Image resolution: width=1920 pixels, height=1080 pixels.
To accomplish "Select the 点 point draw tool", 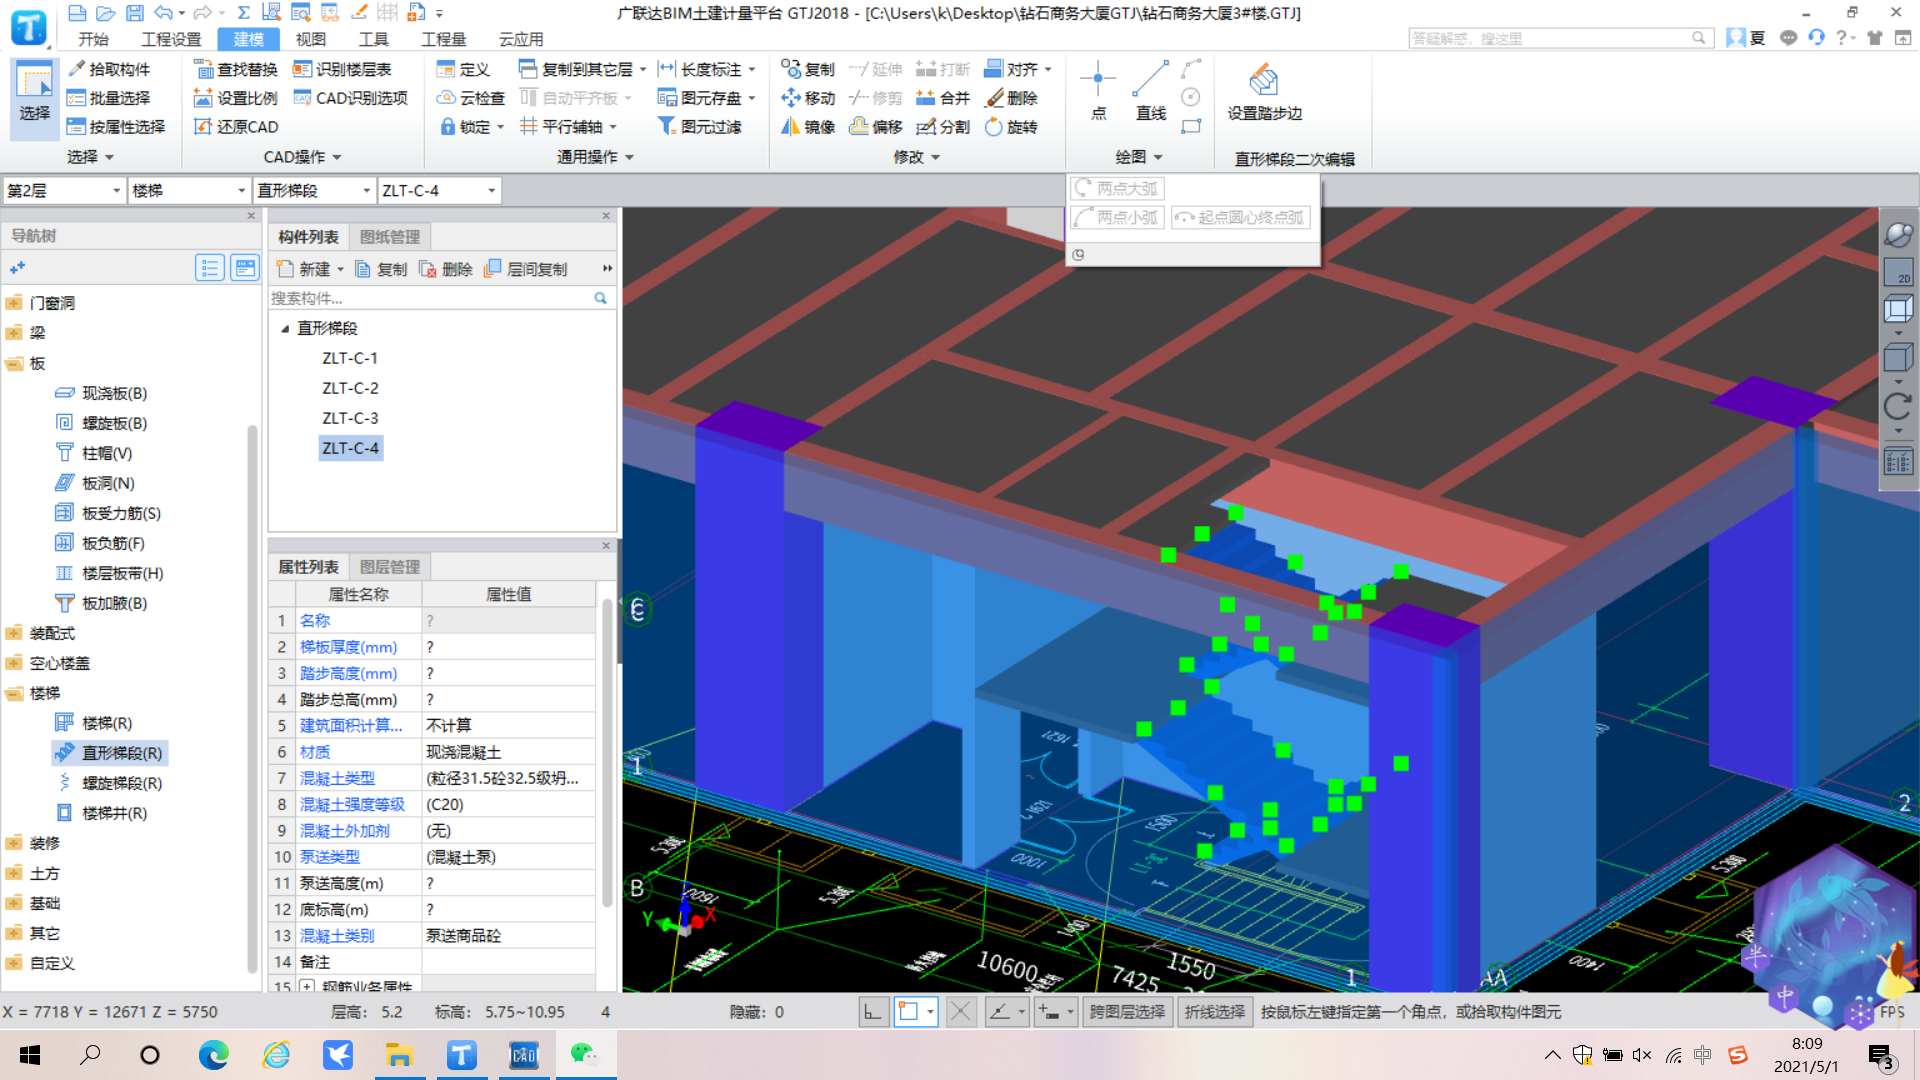I will click(1098, 91).
